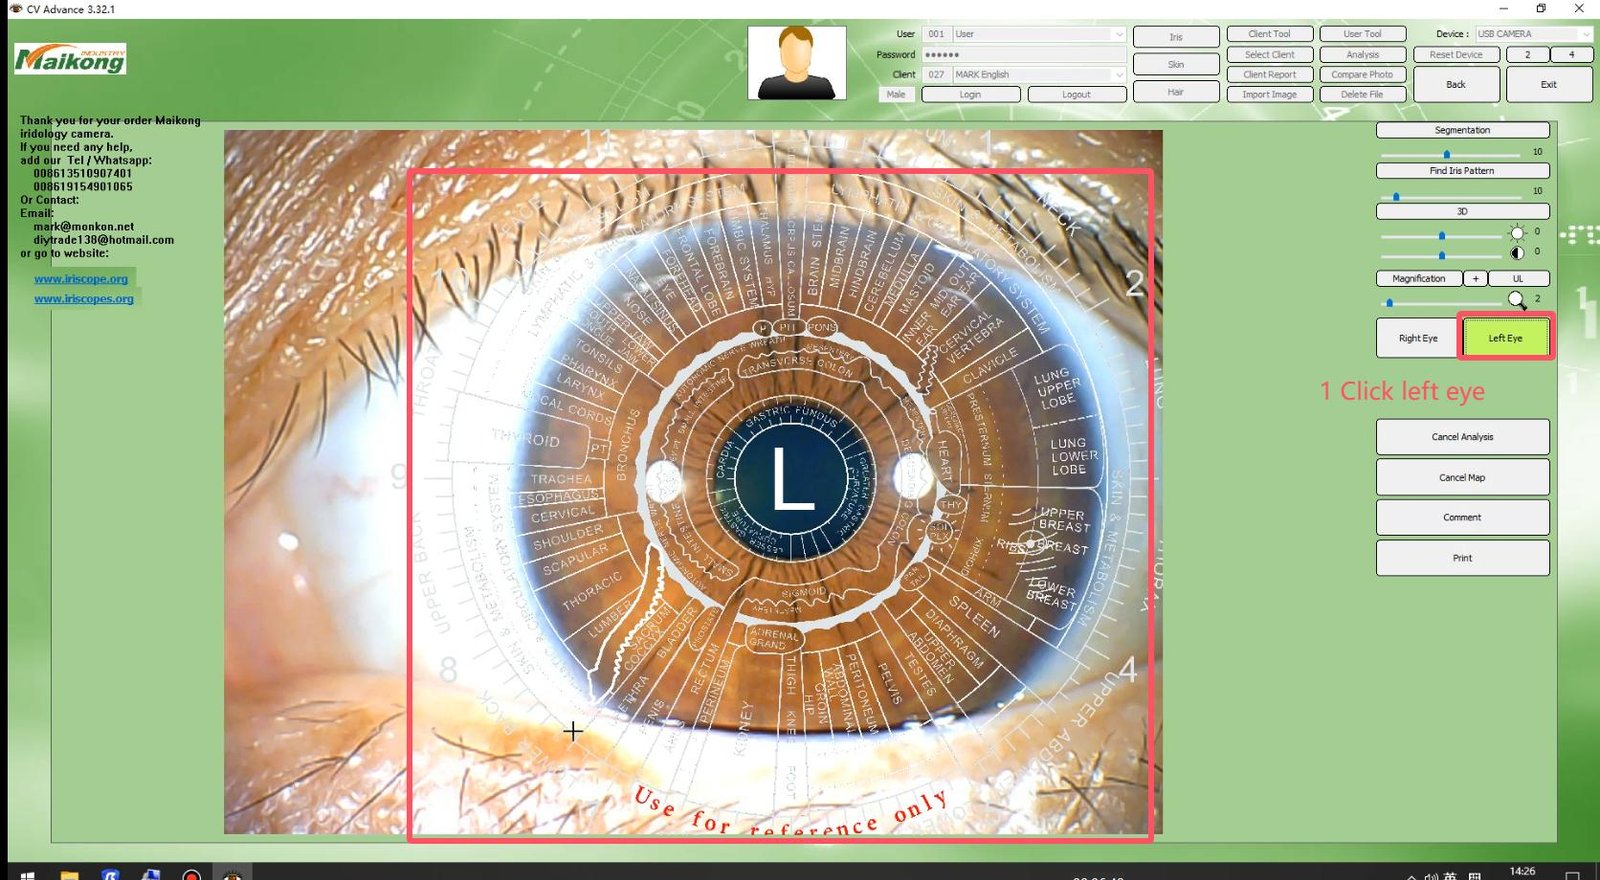This screenshot has height=880, width=1600.
Task: Switch to Hair mode
Action: pos(1176,91)
